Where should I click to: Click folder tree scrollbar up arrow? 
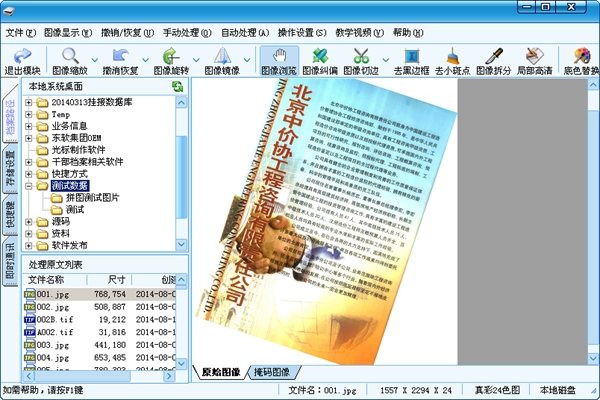pyautogui.click(x=181, y=103)
